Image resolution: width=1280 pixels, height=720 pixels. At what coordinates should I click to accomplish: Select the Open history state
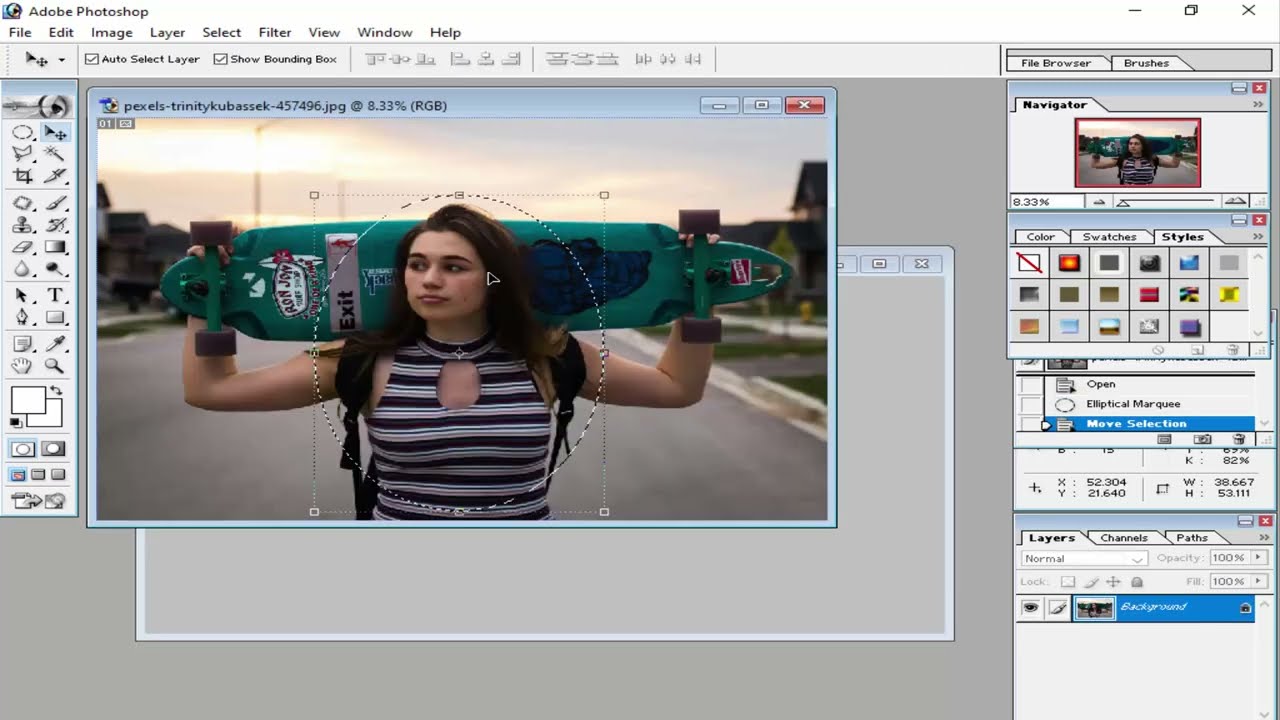[1148, 384]
